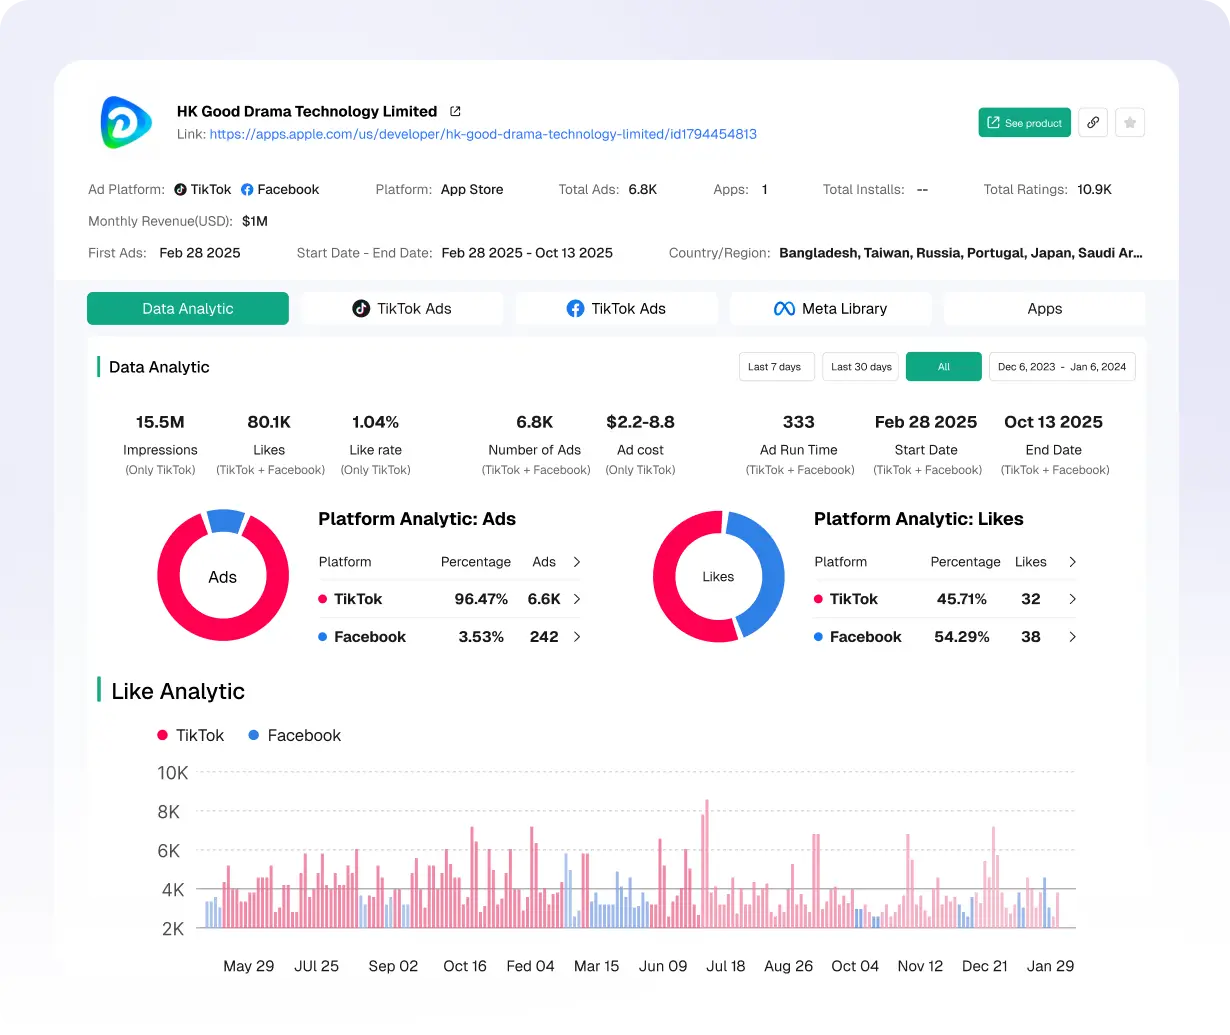This screenshot has height=1035, width=1230.
Task: Click the copy link icon
Action: tap(1092, 122)
